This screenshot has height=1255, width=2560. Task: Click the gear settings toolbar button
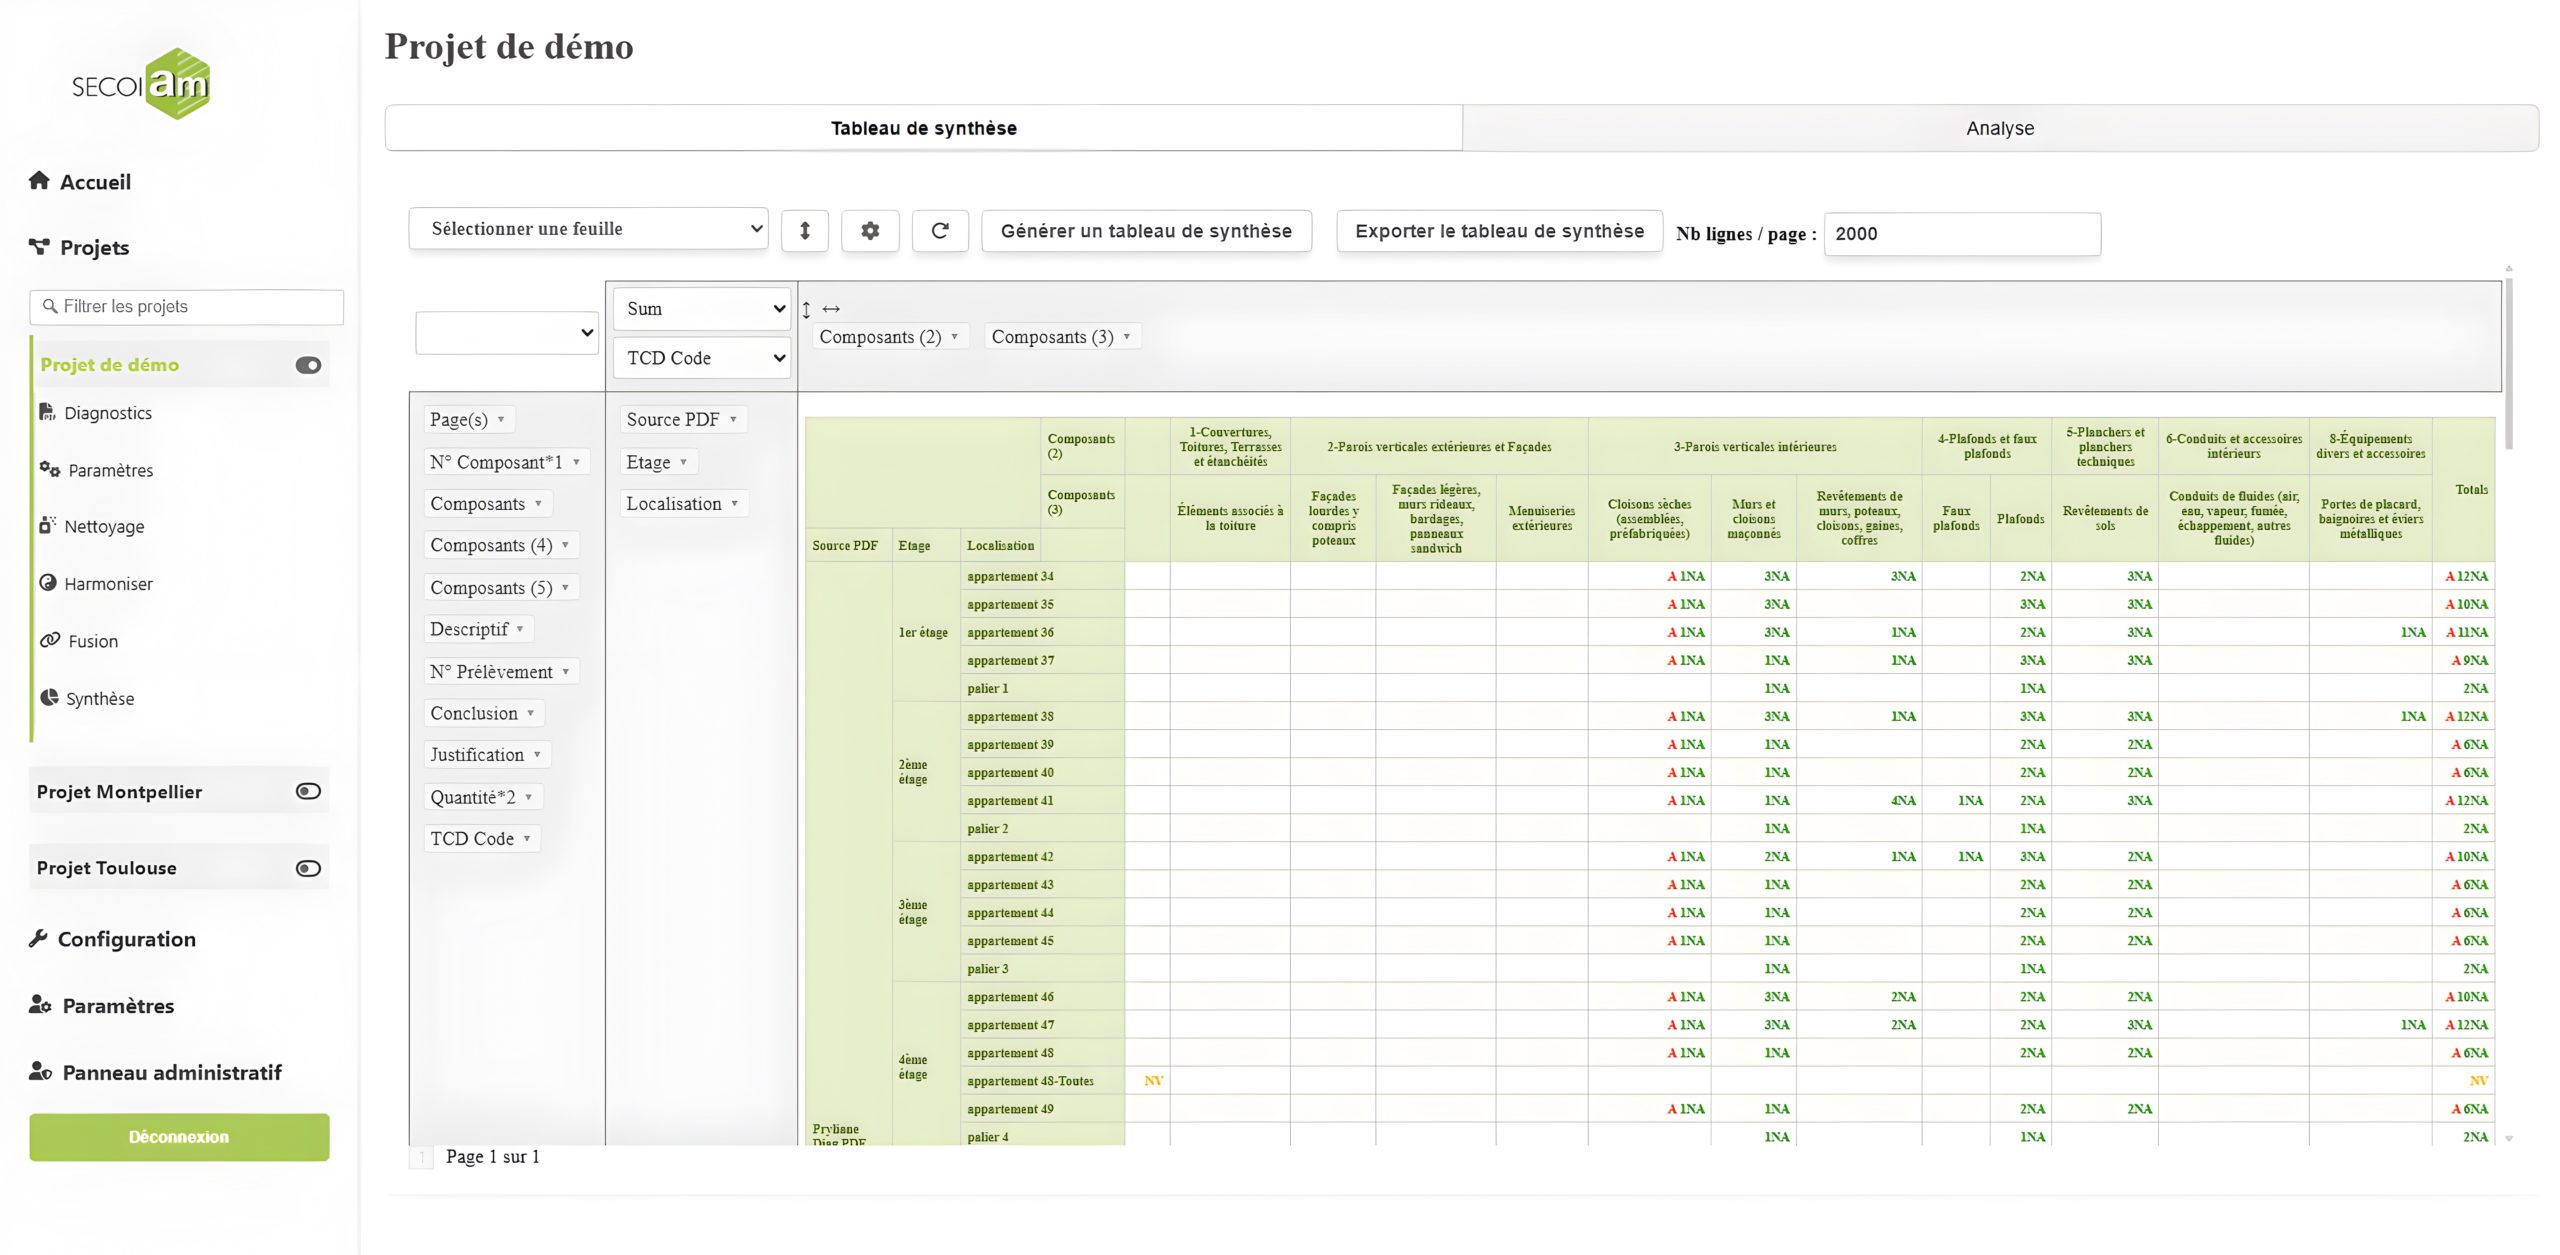870,231
